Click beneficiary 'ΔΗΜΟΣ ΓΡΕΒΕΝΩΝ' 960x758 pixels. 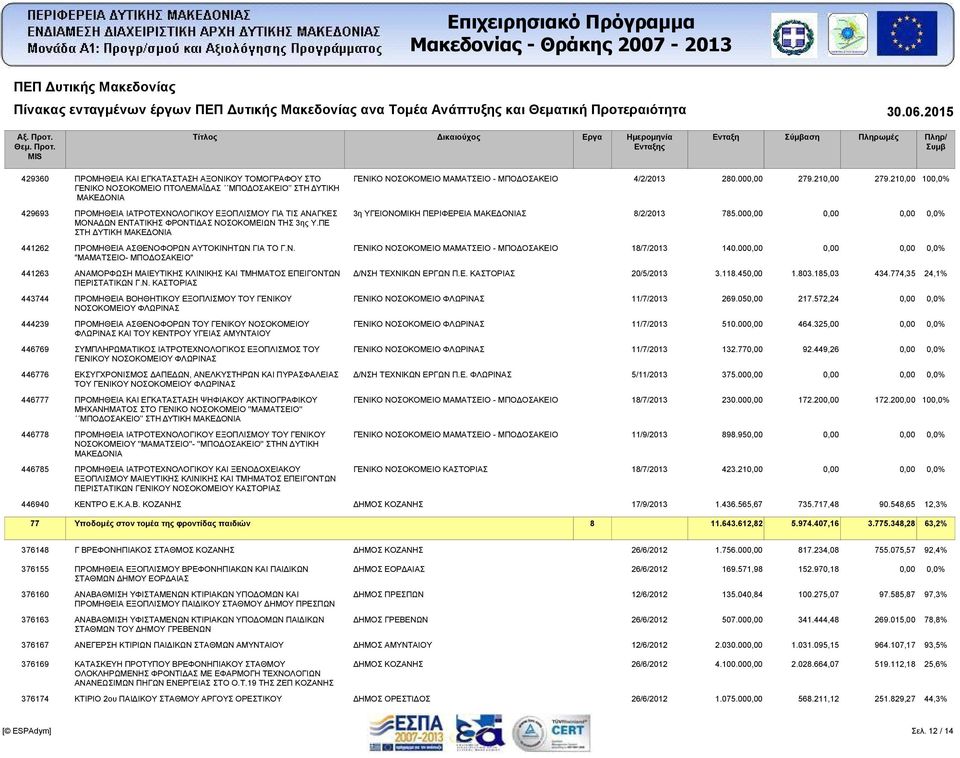(391, 620)
